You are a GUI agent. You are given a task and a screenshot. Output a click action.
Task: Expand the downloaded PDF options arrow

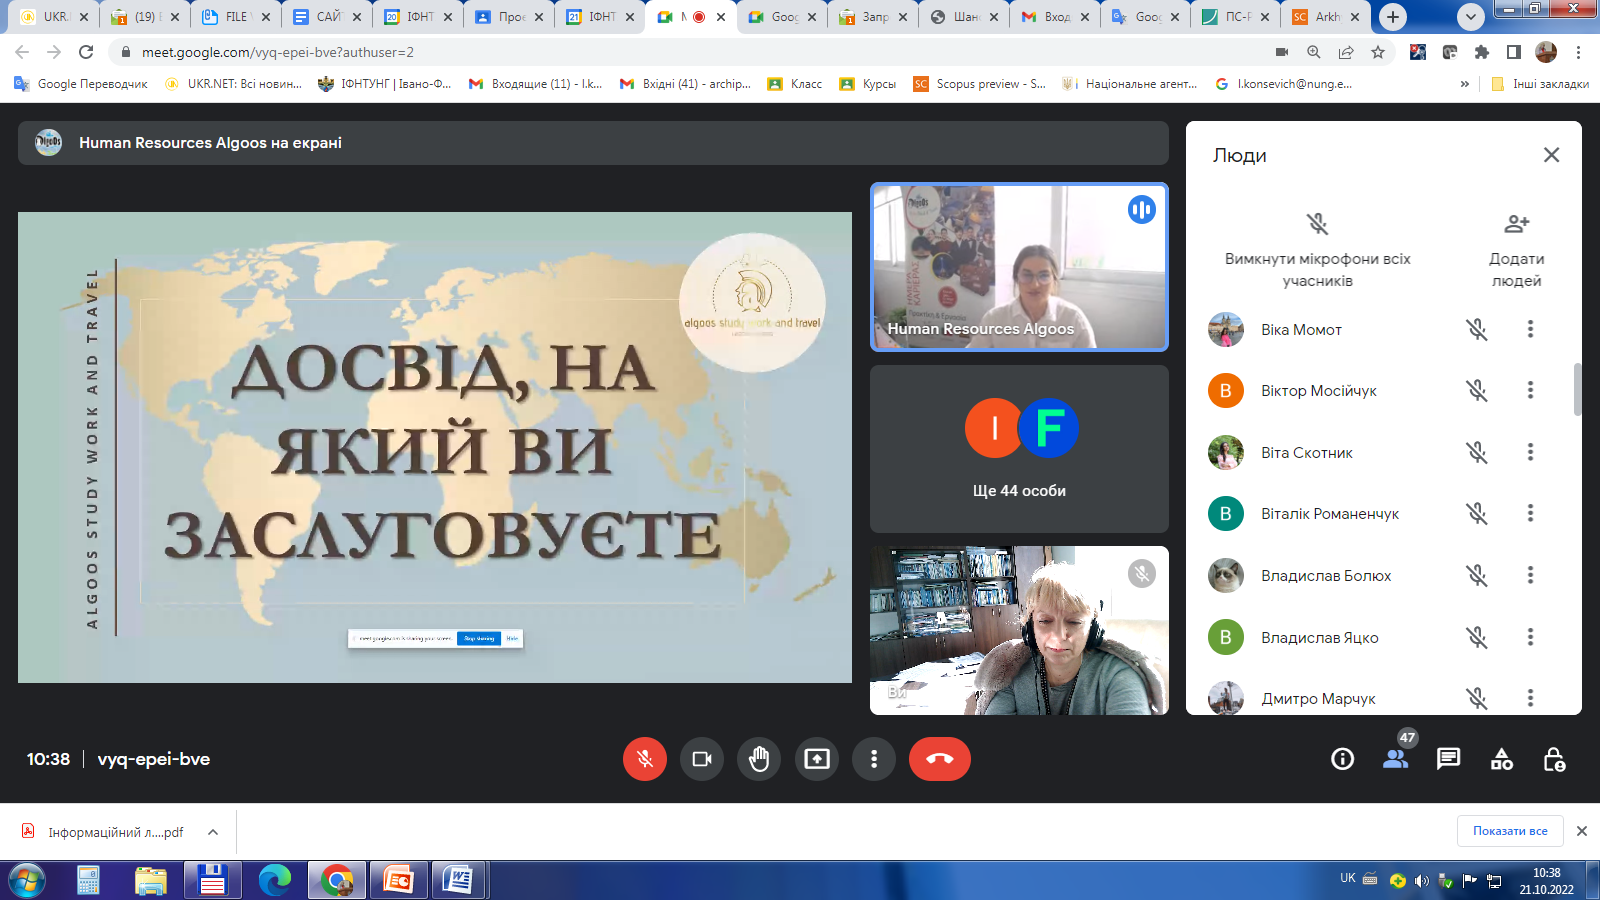coord(213,832)
